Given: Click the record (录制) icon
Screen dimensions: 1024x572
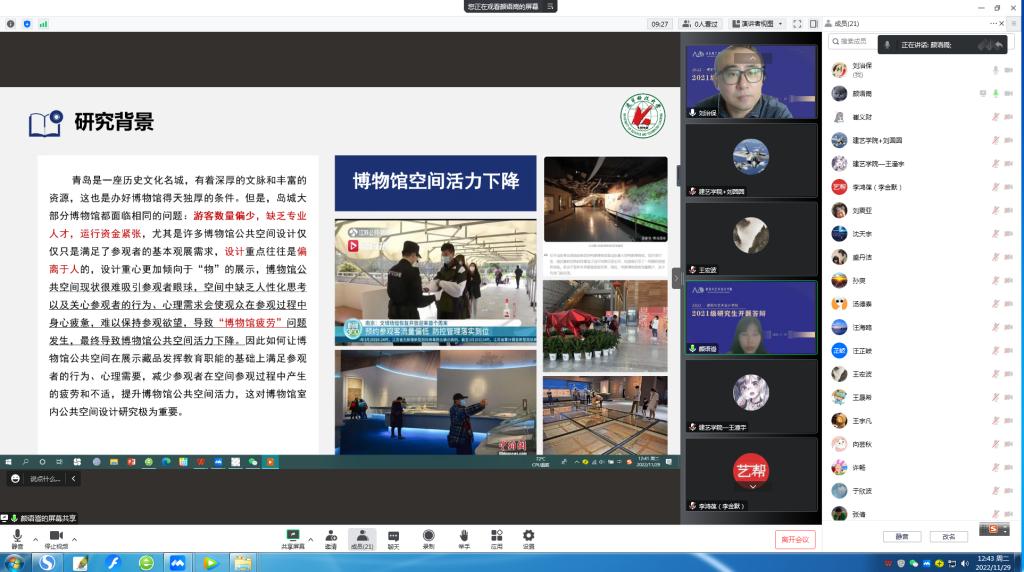Looking at the screenshot, I should (x=428, y=535).
